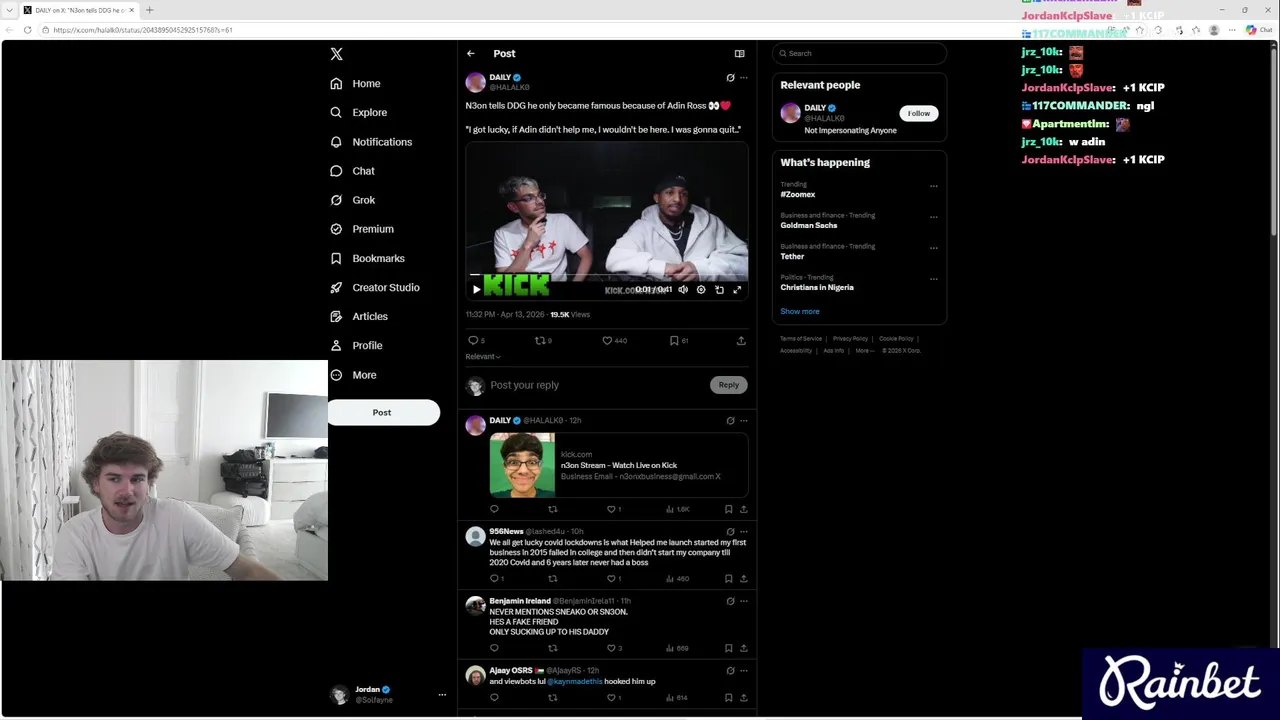Open more options on the 956News reply

pyautogui.click(x=743, y=532)
